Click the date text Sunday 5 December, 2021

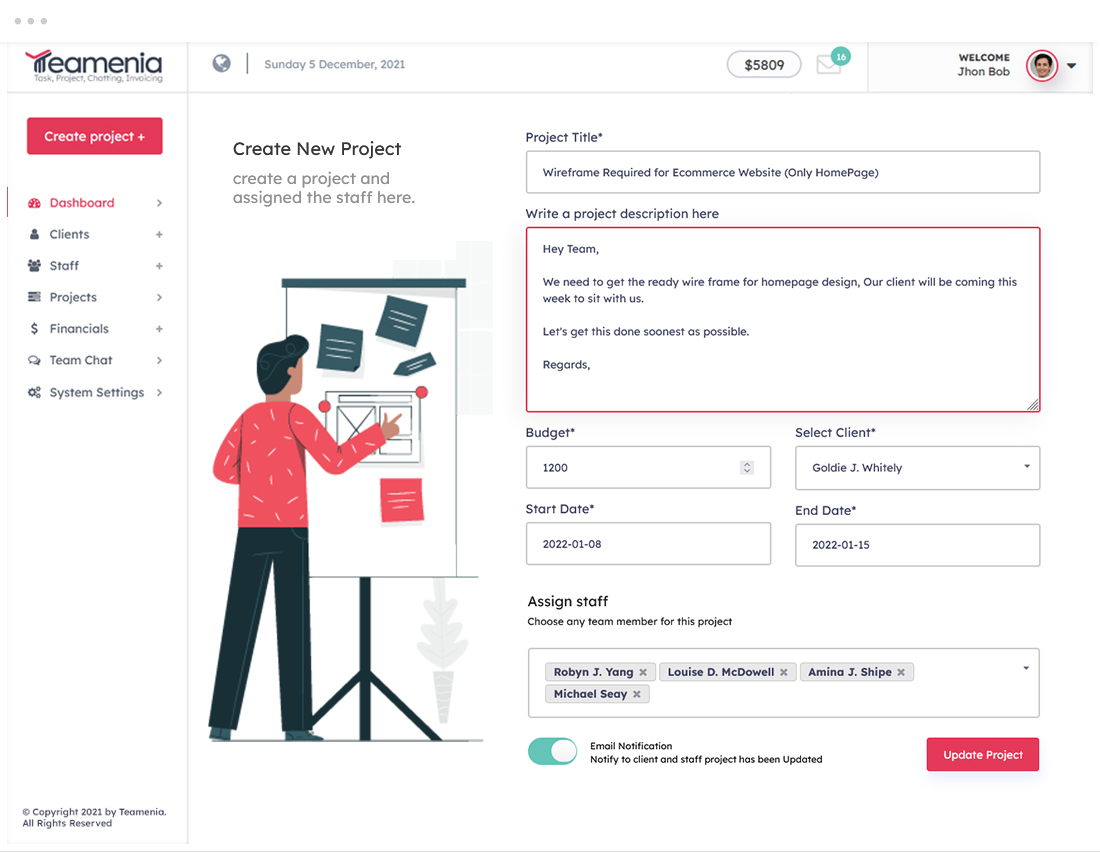click(335, 65)
